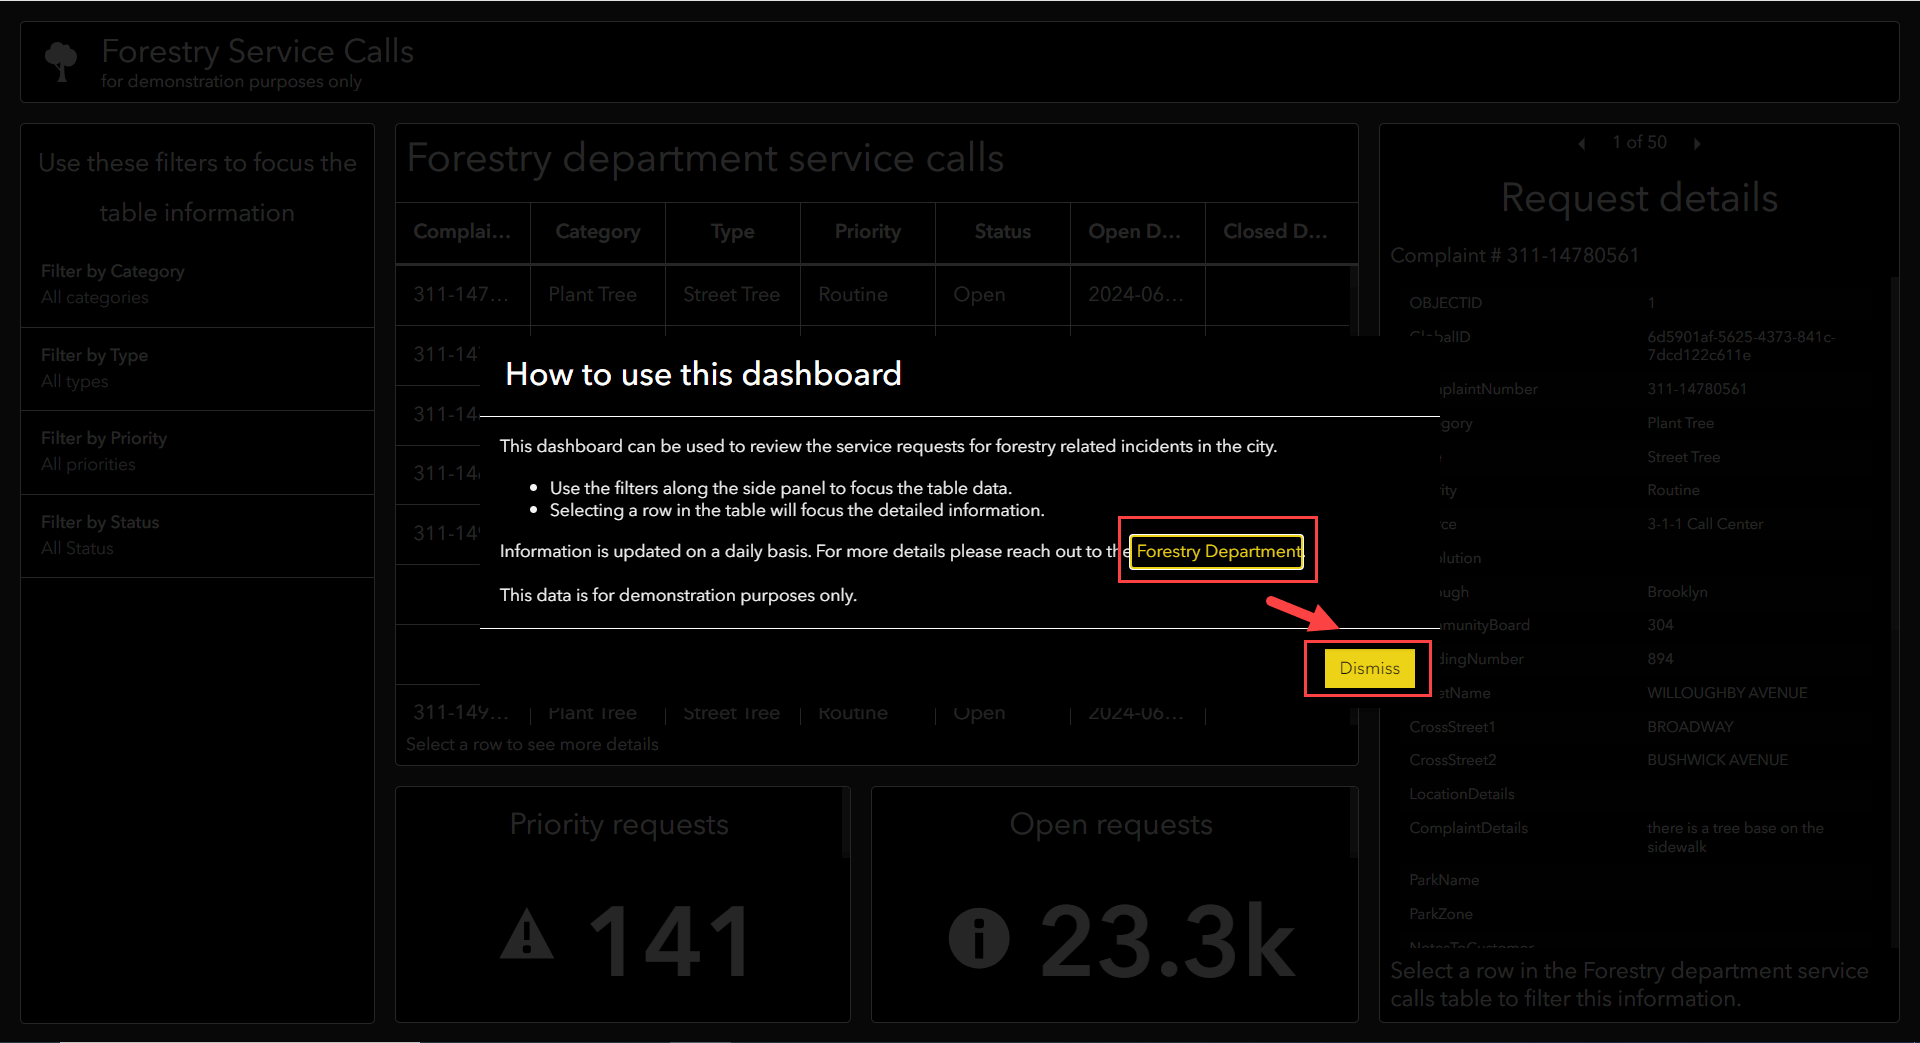Click the ComplaintDetails field label
The width and height of the screenshot is (1920, 1043).
pyautogui.click(x=1468, y=828)
